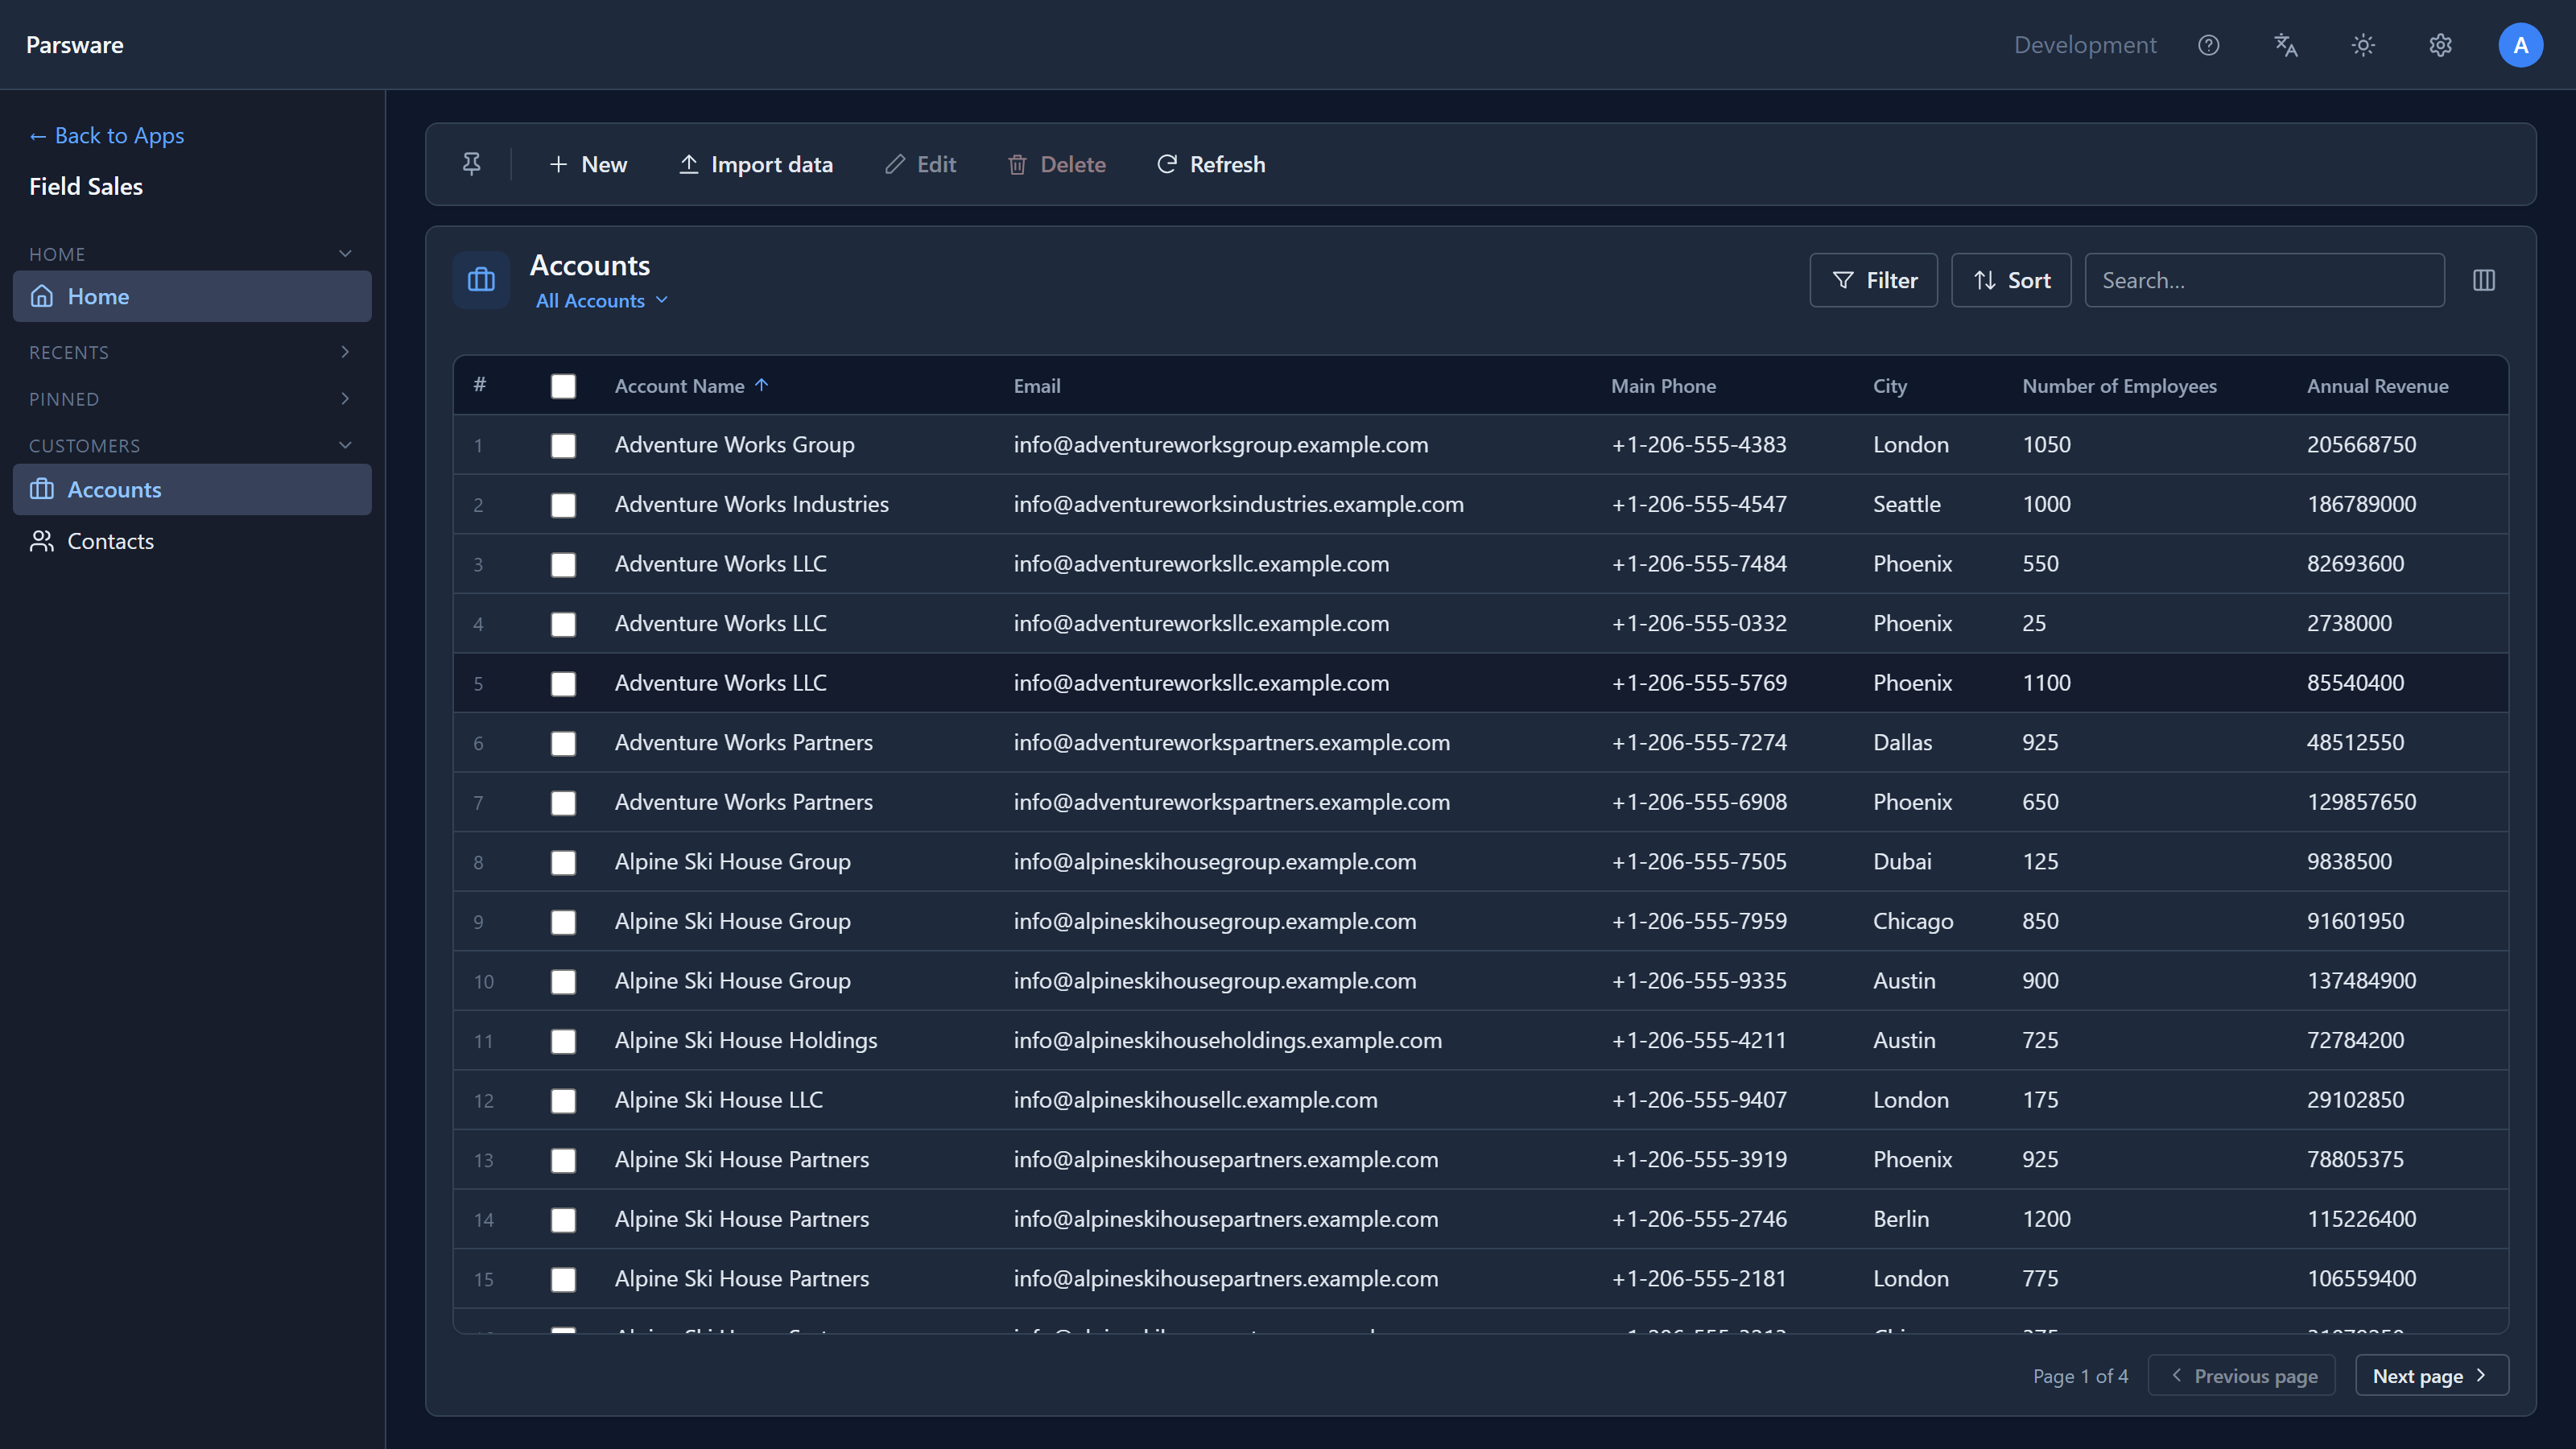The image size is (2576, 1449).
Task: Toggle the select-all header checkbox
Action: [x=563, y=386]
